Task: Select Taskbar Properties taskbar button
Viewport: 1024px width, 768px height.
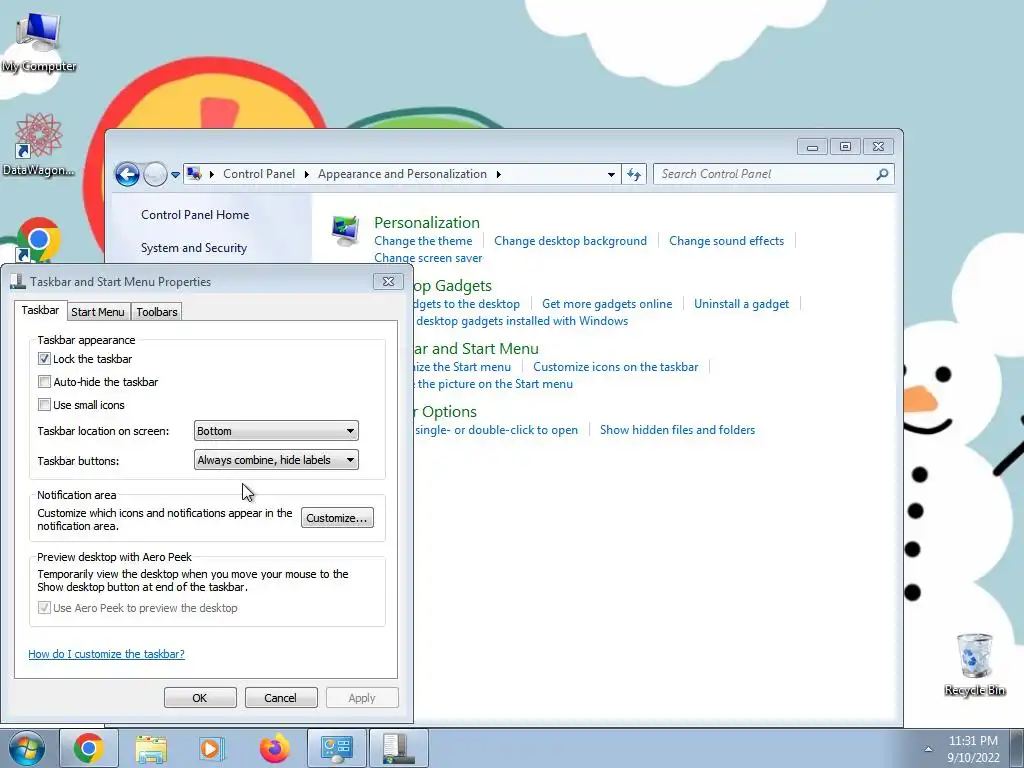Action: (399, 748)
